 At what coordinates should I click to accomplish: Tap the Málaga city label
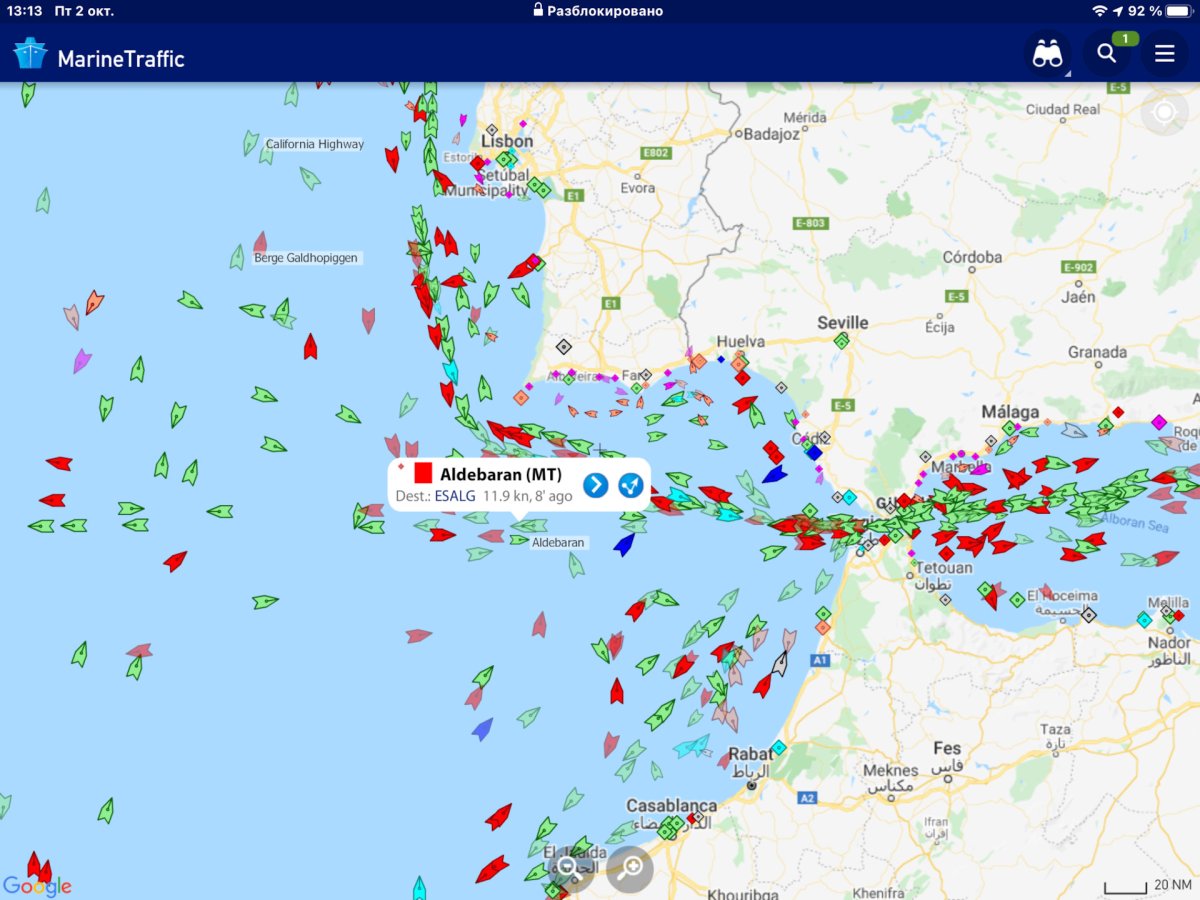click(1010, 411)
